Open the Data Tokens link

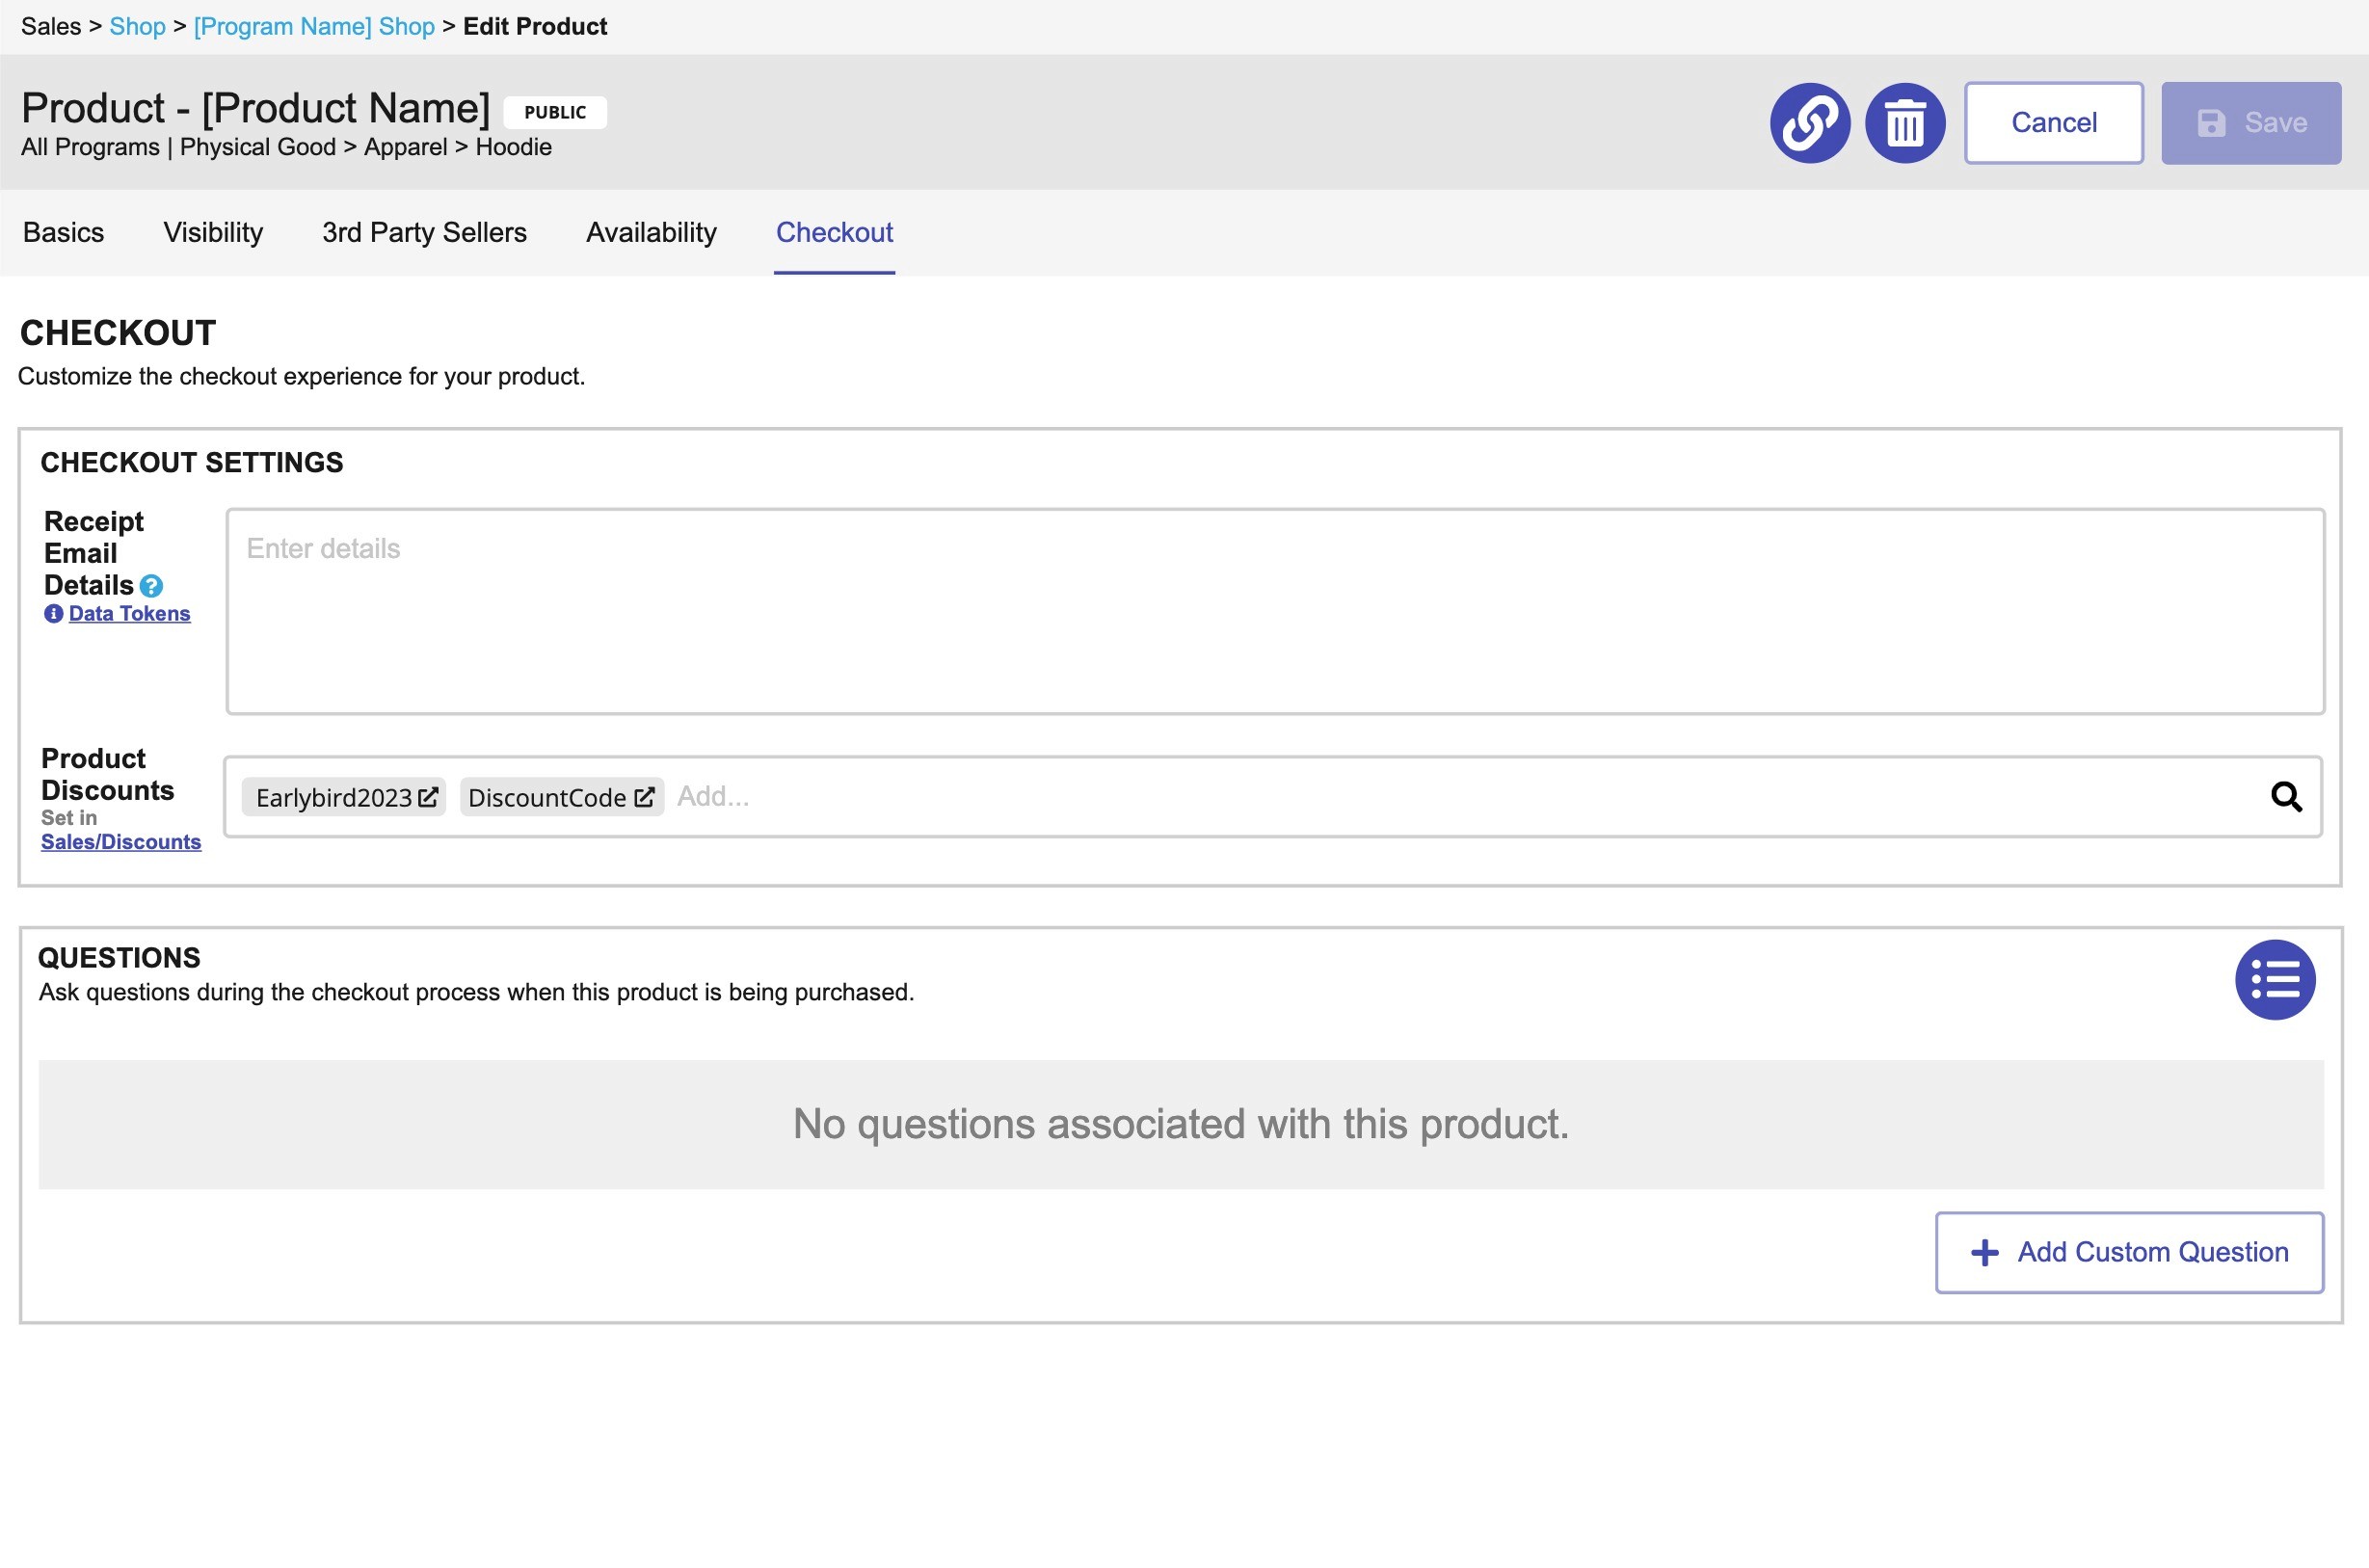pyautogui.click(x=129, y=614)
